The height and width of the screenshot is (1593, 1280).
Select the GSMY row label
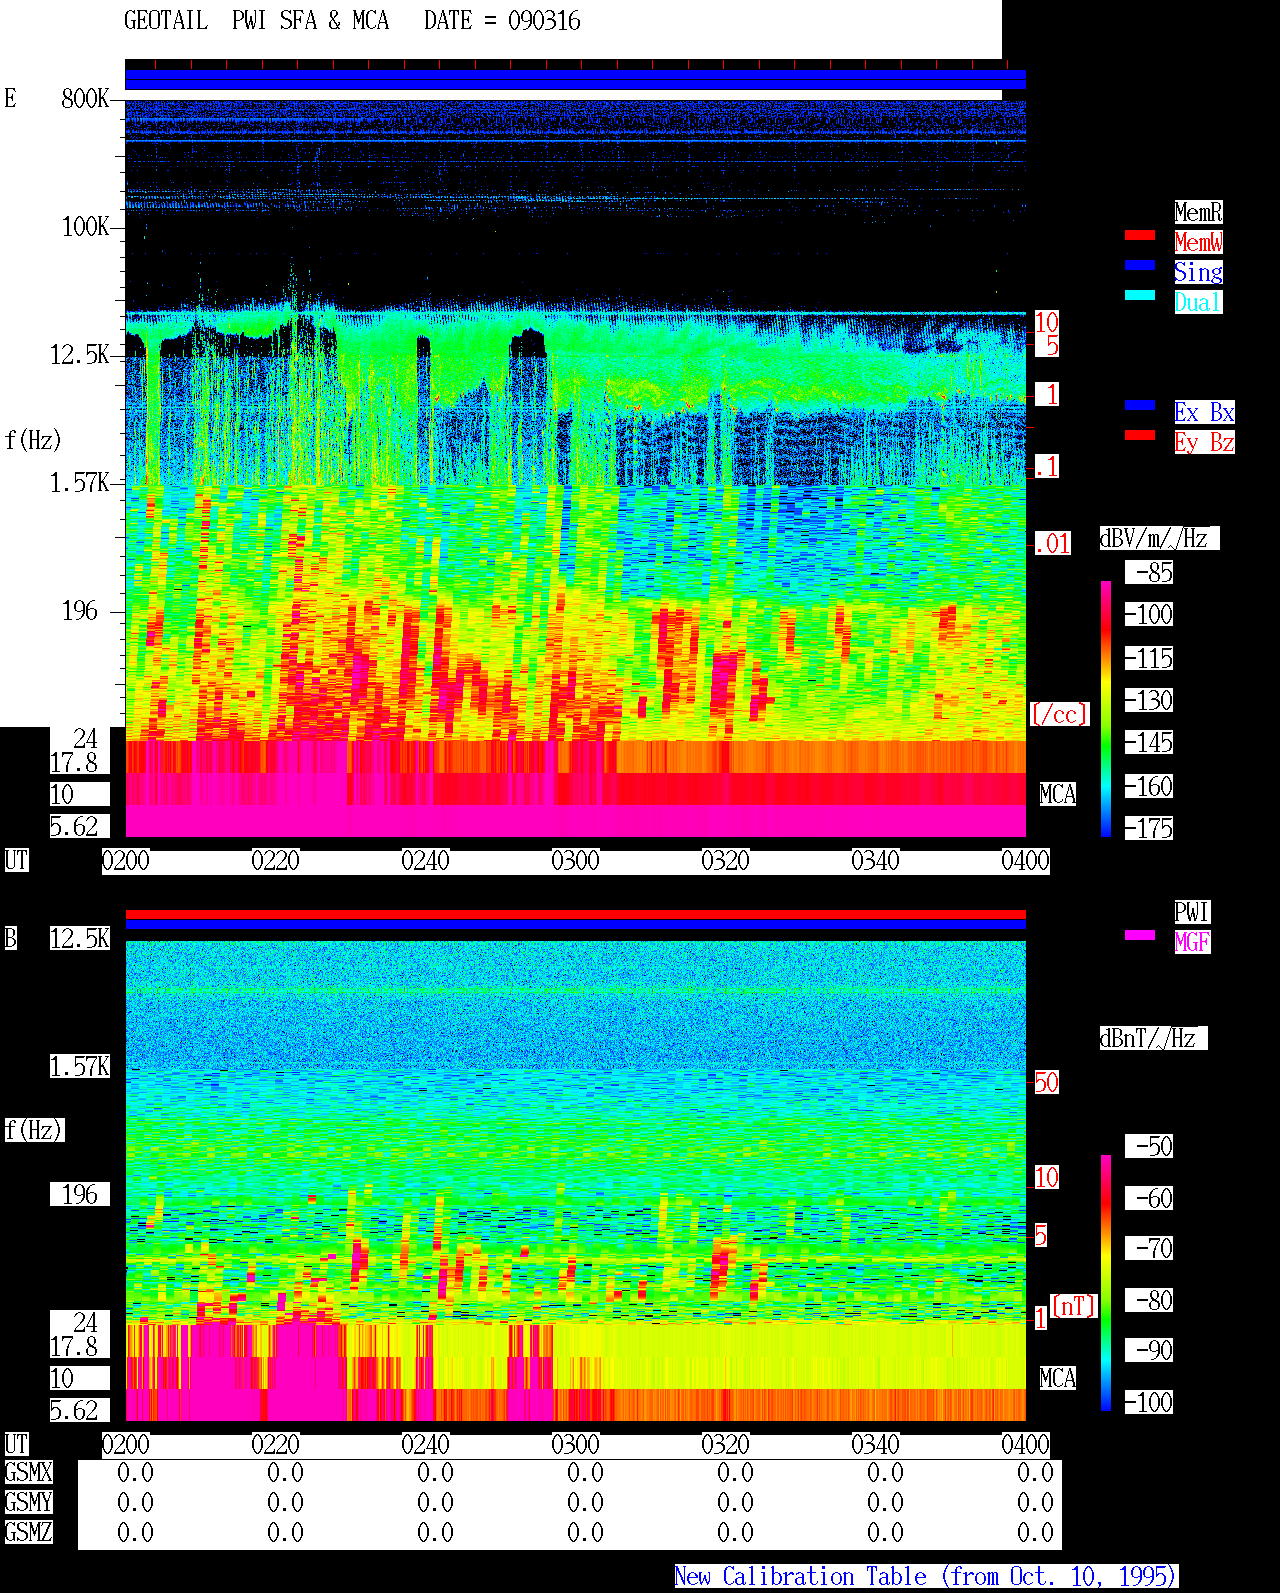coord(28,1502)
